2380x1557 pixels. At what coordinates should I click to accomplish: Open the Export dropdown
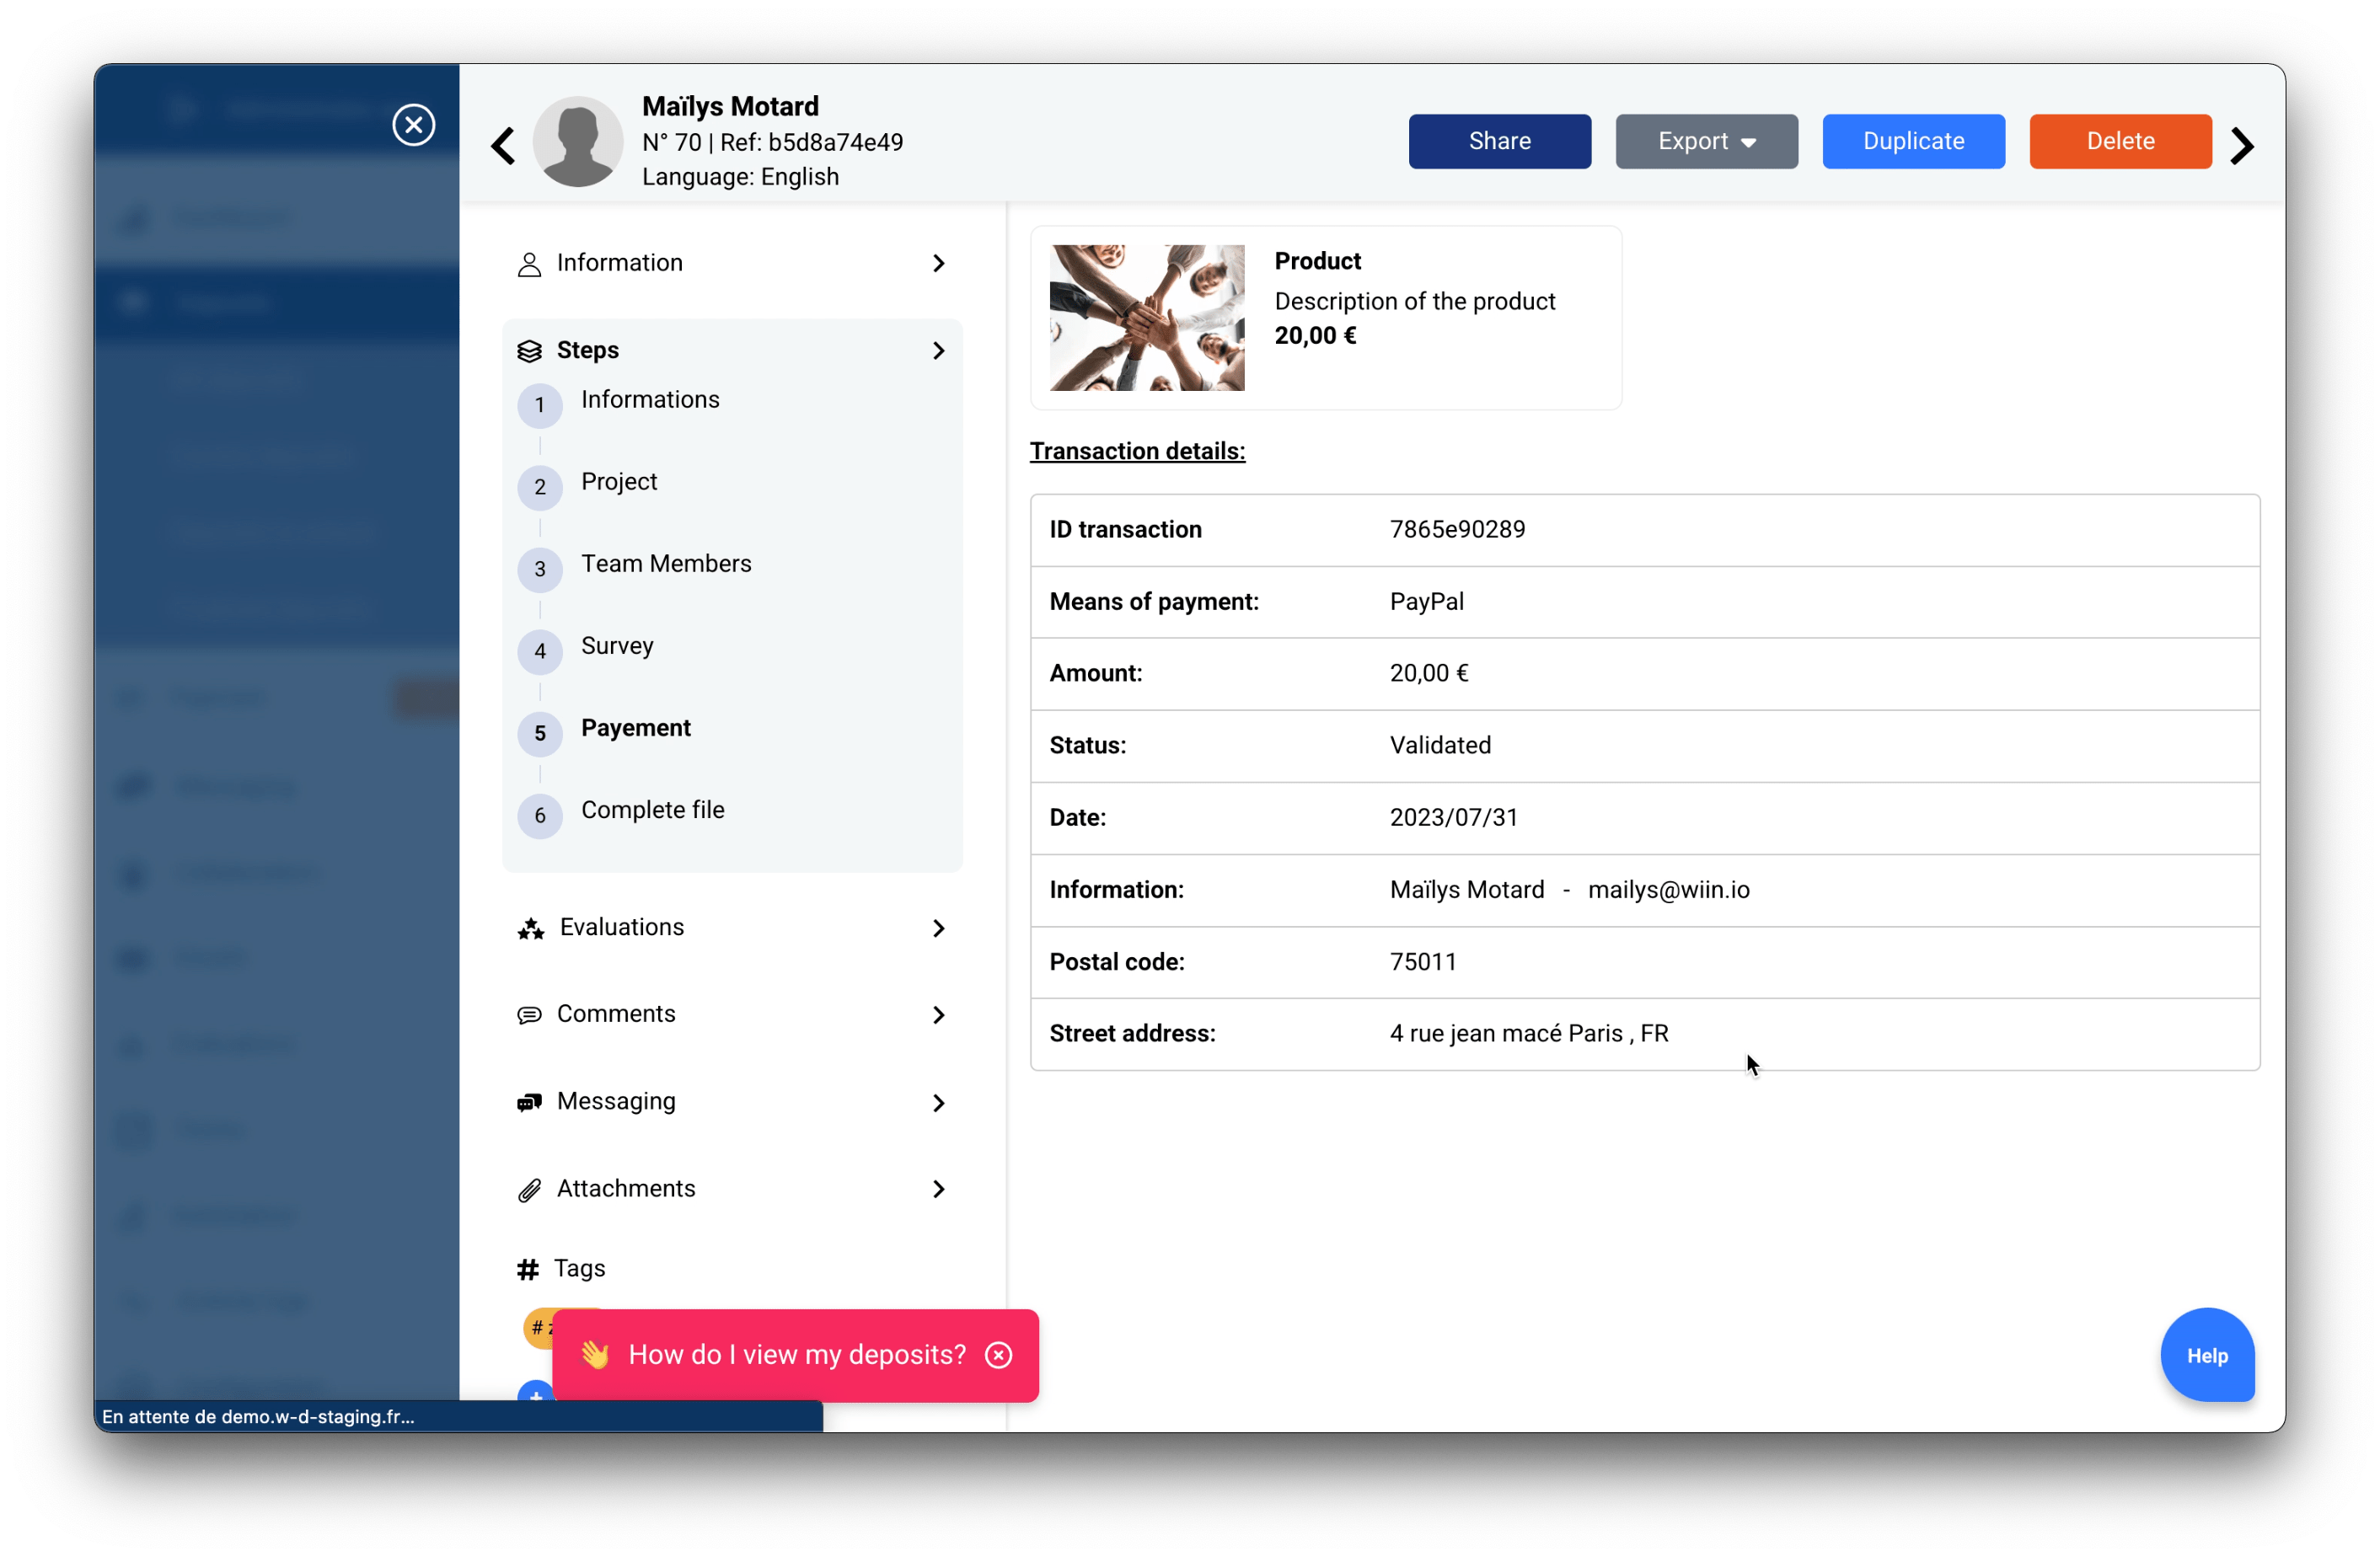point(1706,141)
